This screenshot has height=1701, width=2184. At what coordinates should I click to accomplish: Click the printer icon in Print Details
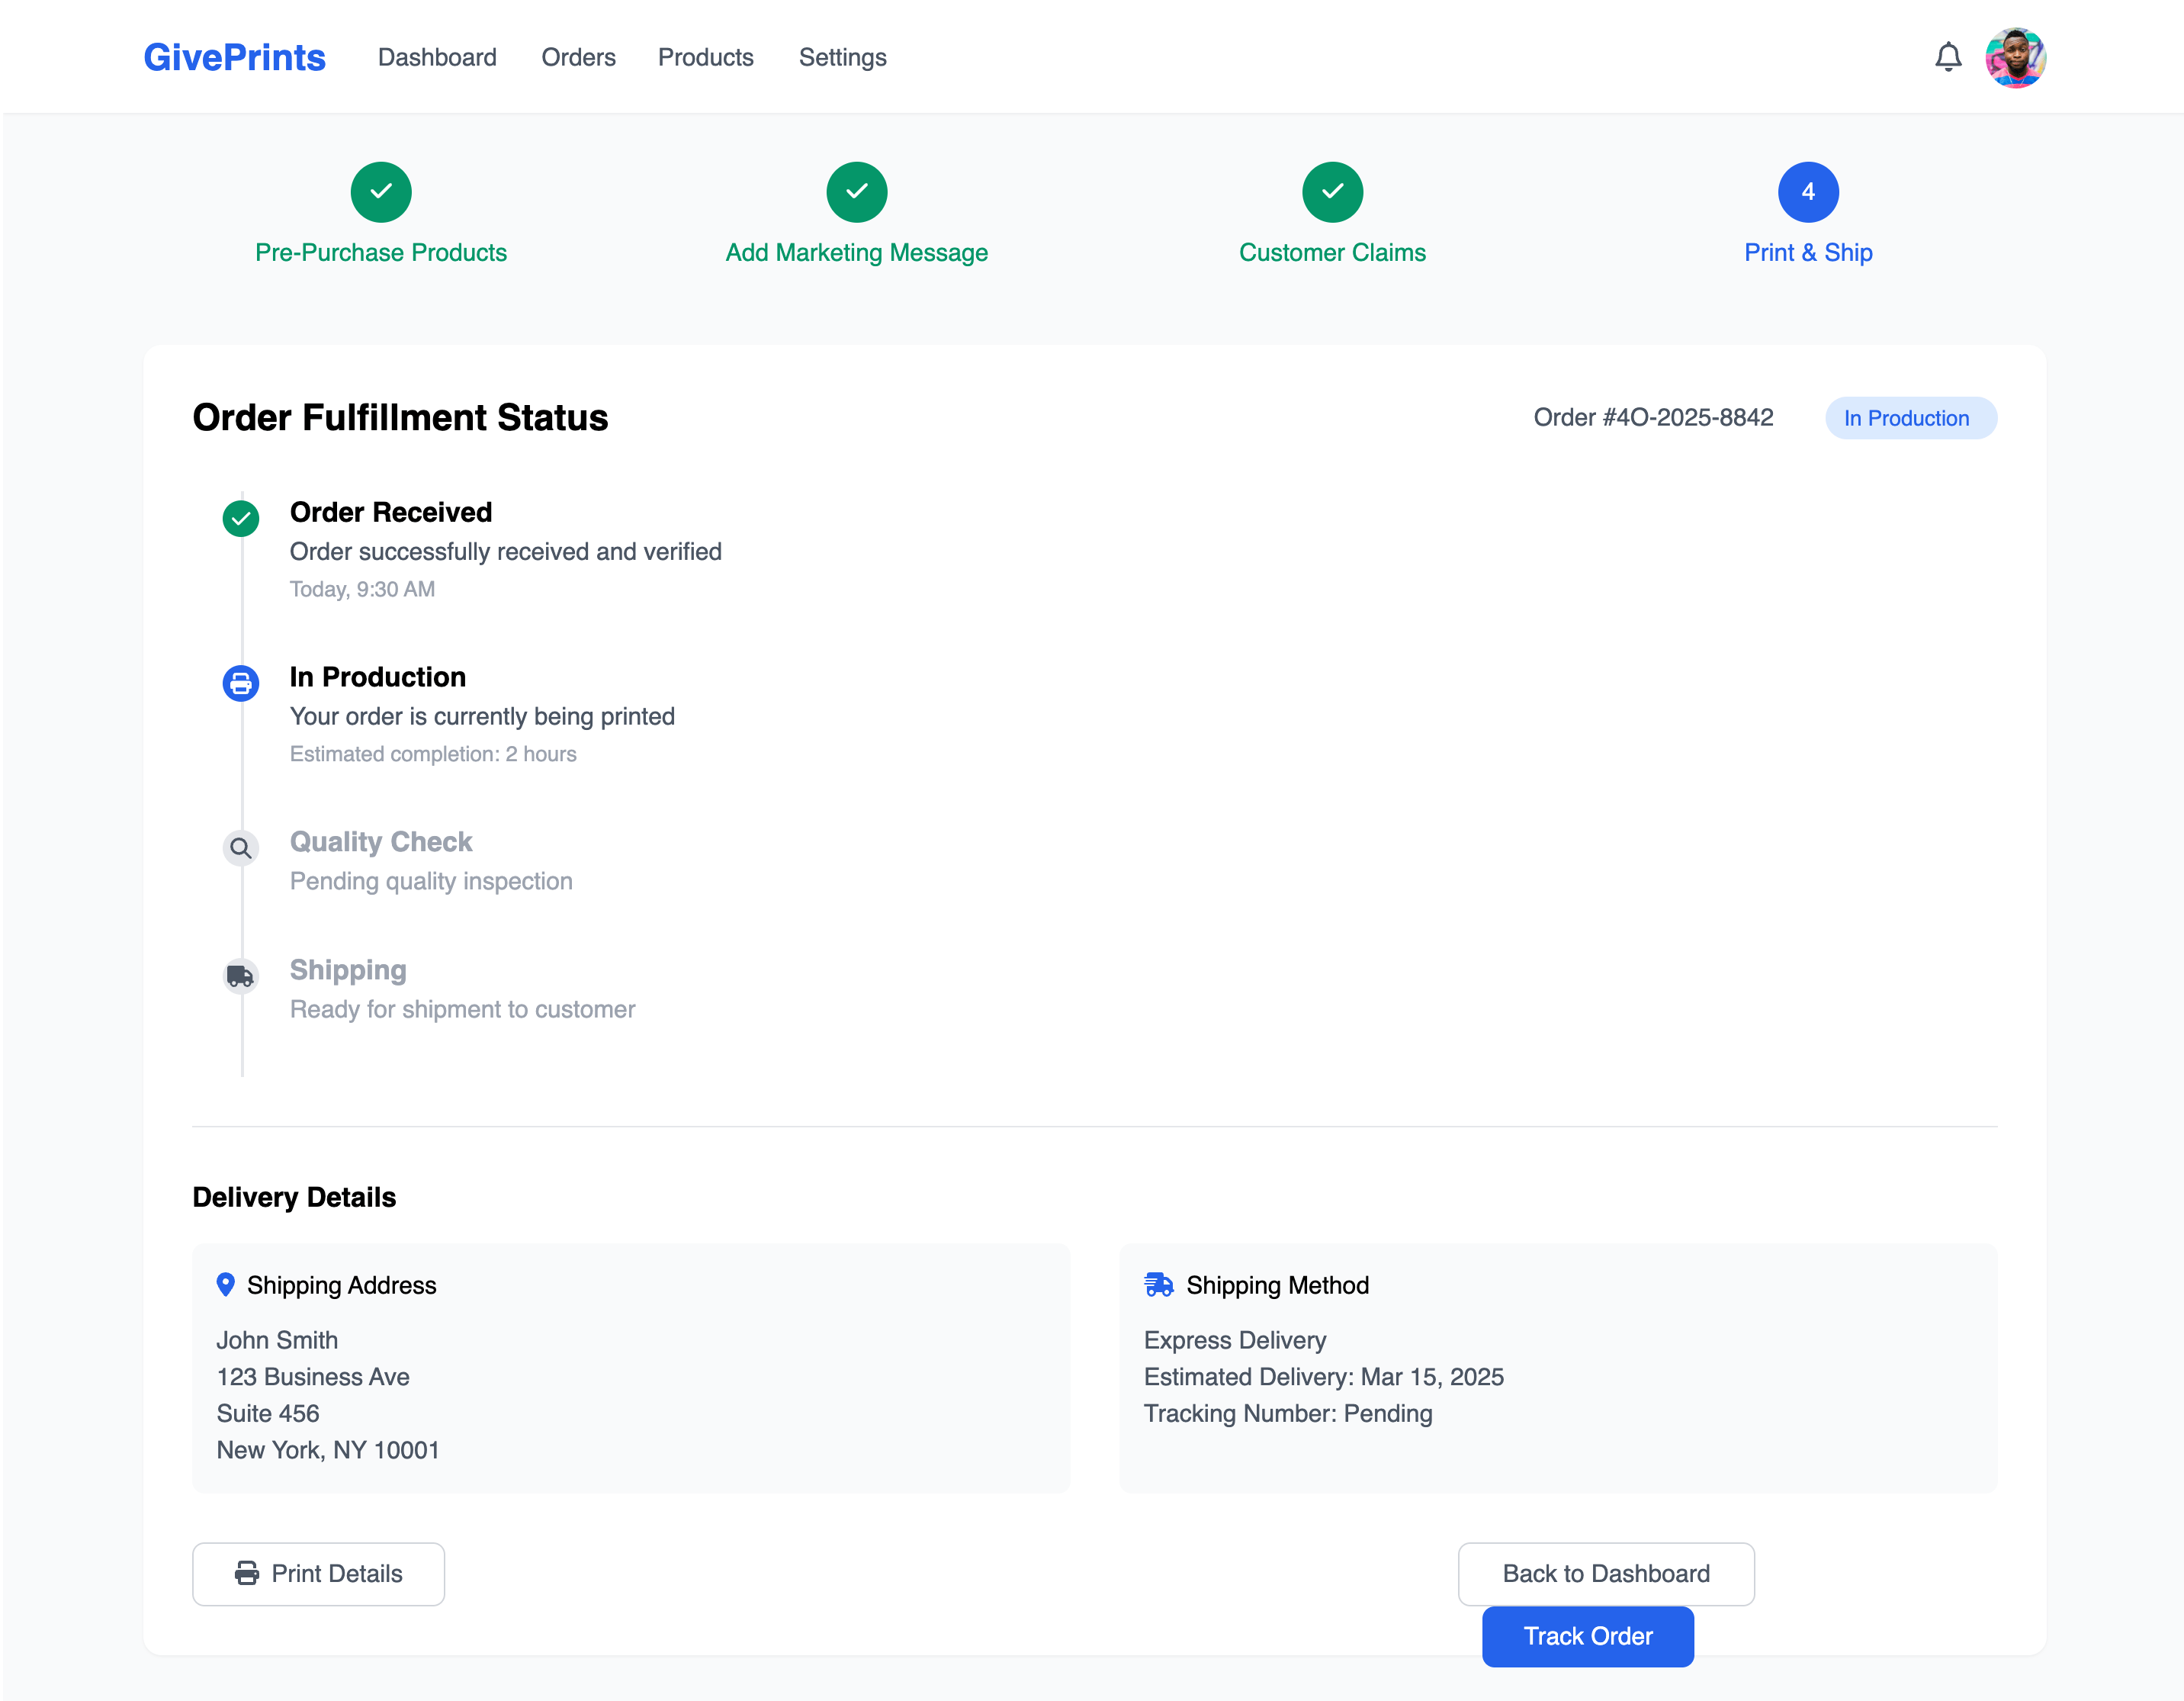(x=247, y=1574)
